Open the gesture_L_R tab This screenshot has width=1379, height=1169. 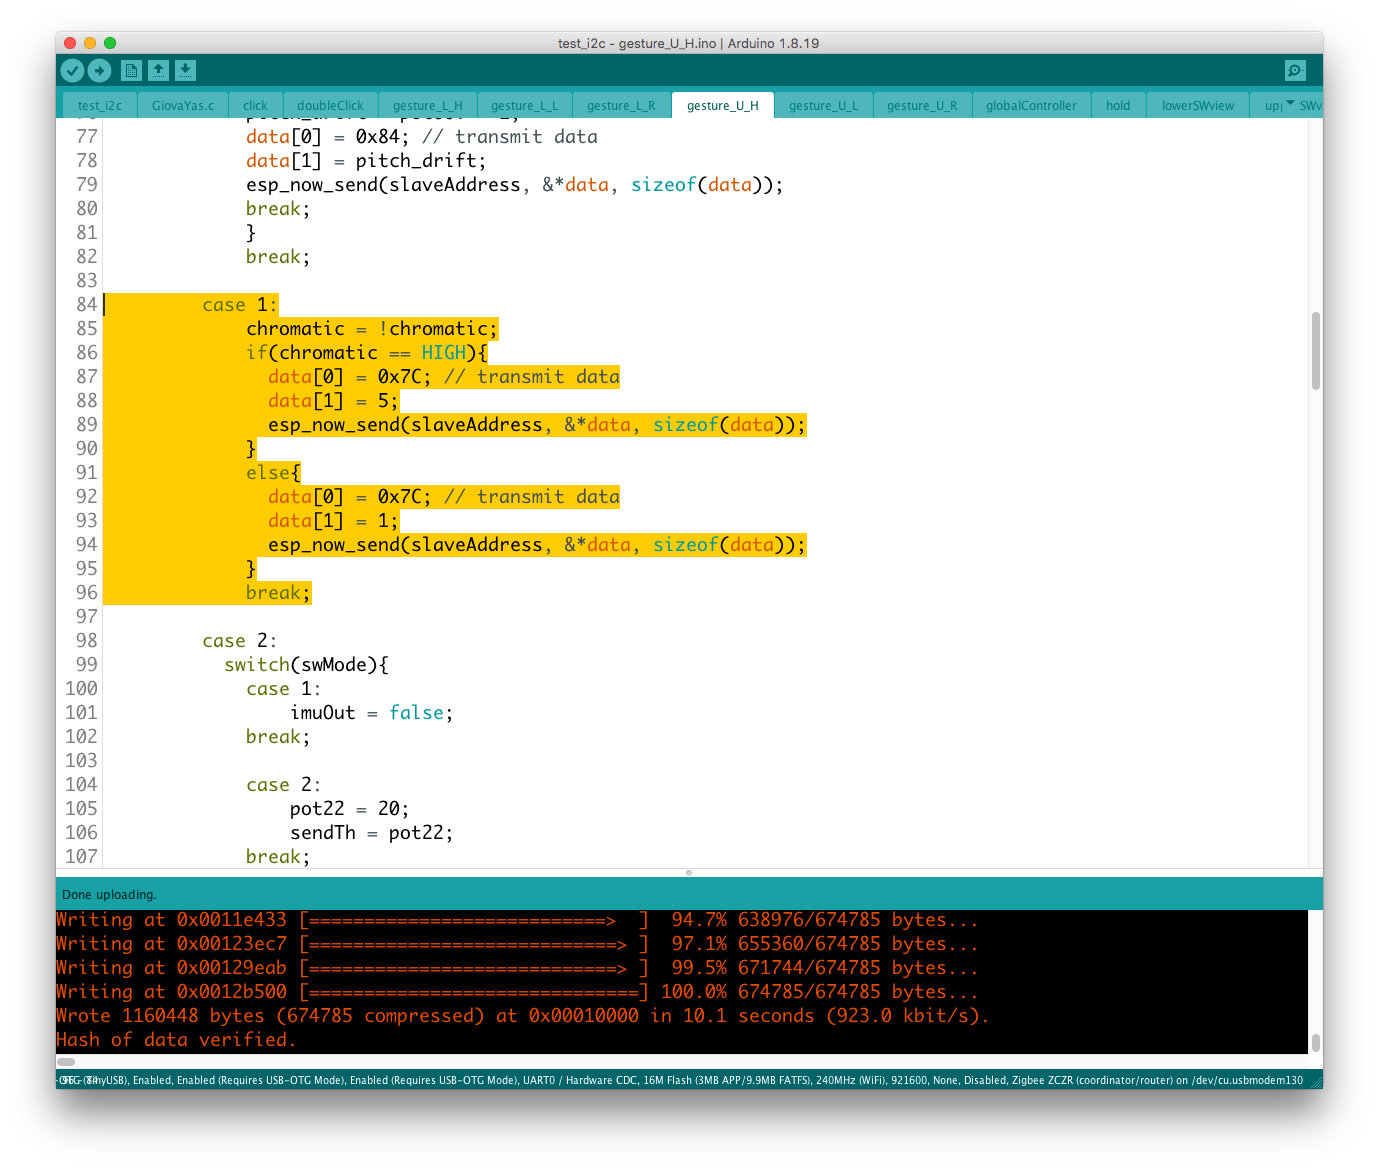[x=621, y=106]
